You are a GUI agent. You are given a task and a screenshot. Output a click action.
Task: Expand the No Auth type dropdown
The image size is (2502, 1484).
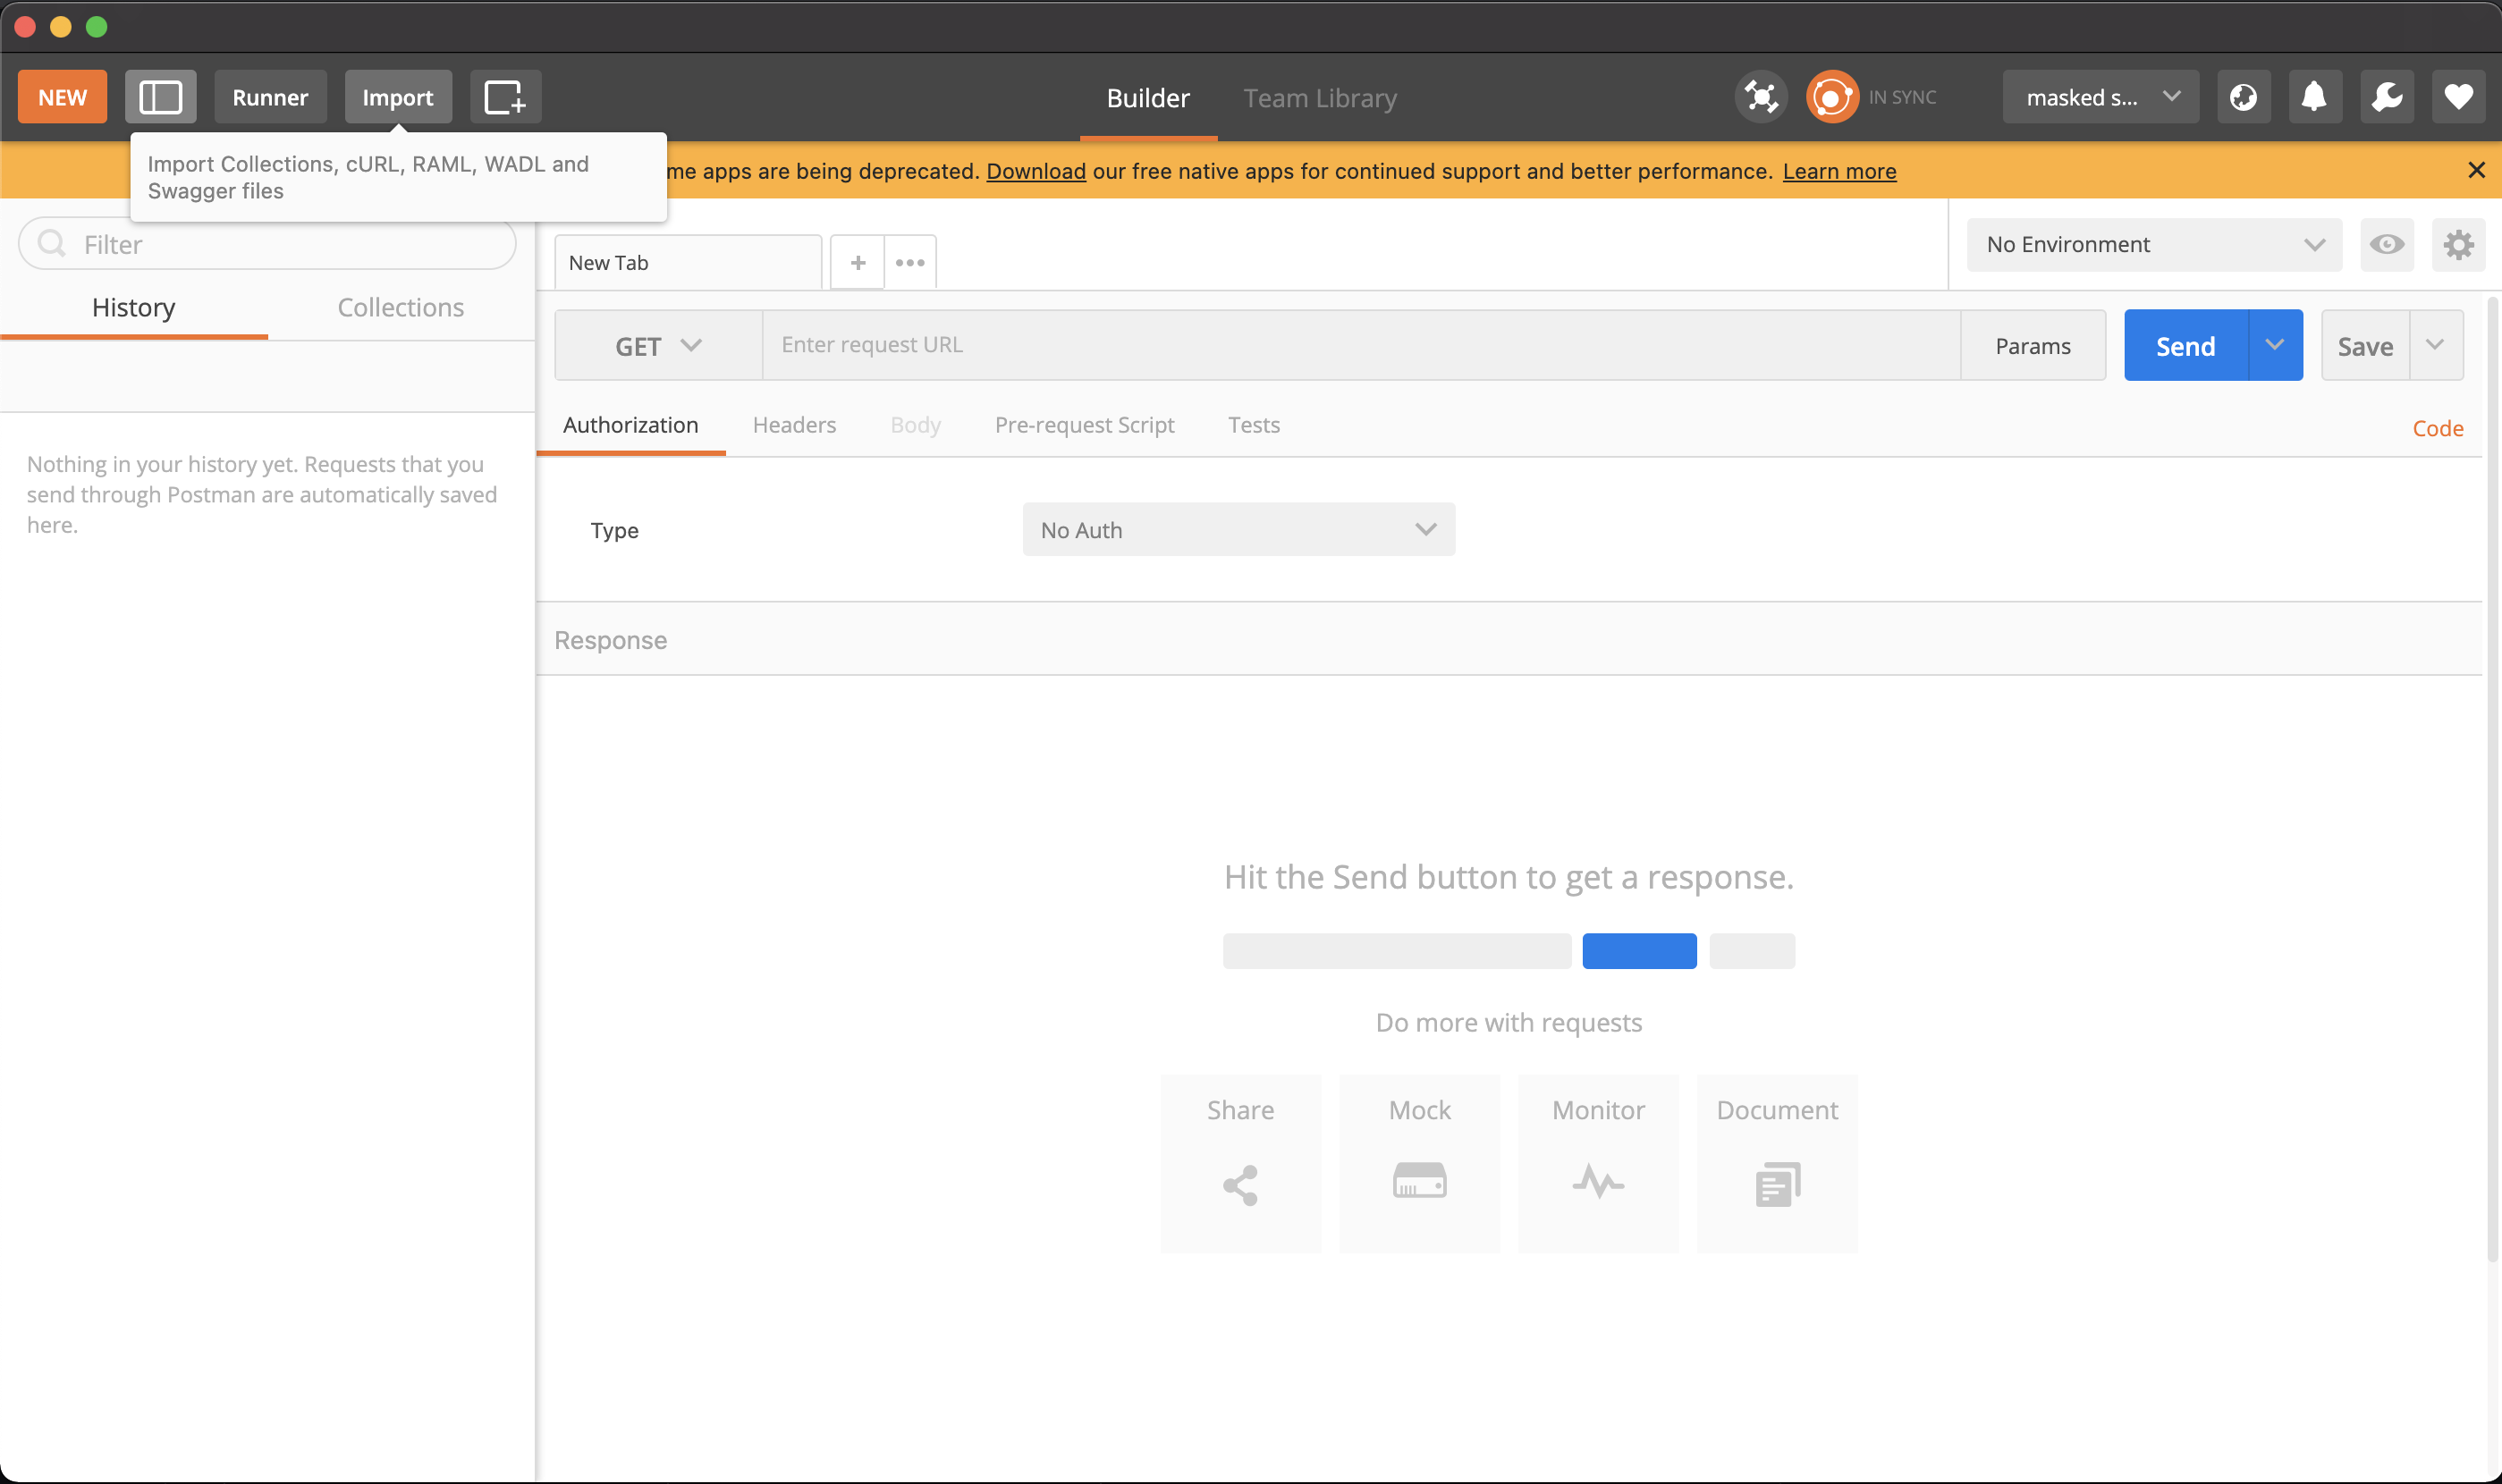(1237, 530)
